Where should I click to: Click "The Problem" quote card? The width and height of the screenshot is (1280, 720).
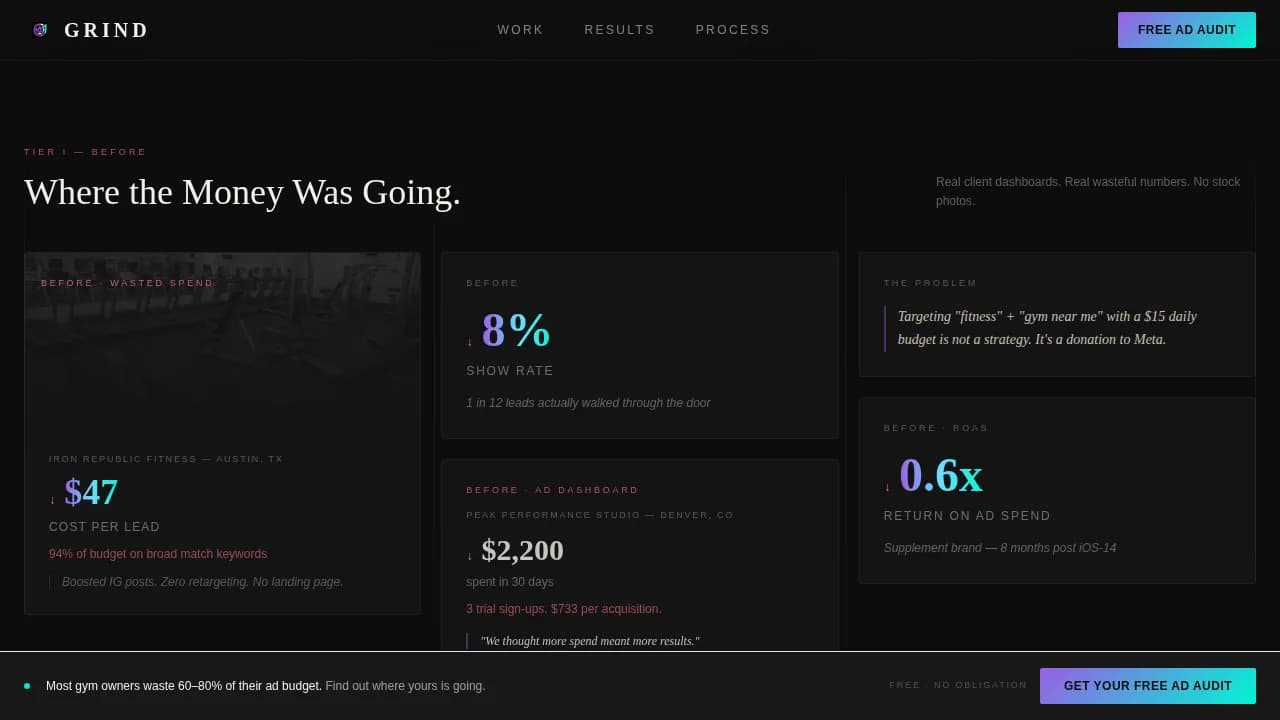point(1057,315)
